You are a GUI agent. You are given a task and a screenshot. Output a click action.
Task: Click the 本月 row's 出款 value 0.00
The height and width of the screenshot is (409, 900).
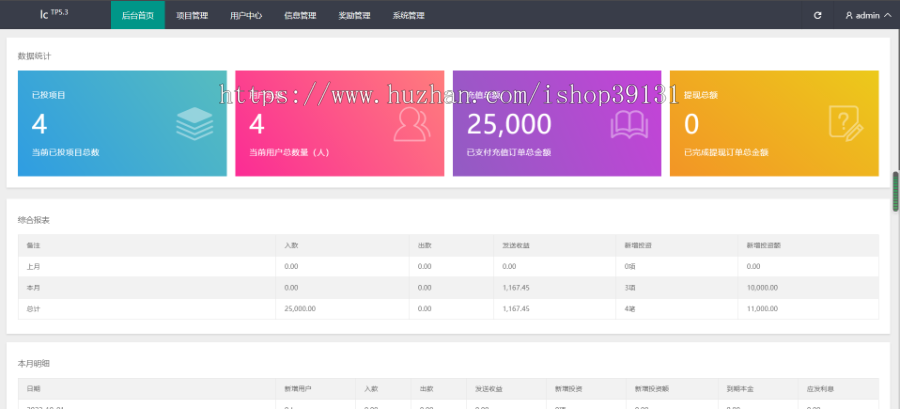[425, 287]
